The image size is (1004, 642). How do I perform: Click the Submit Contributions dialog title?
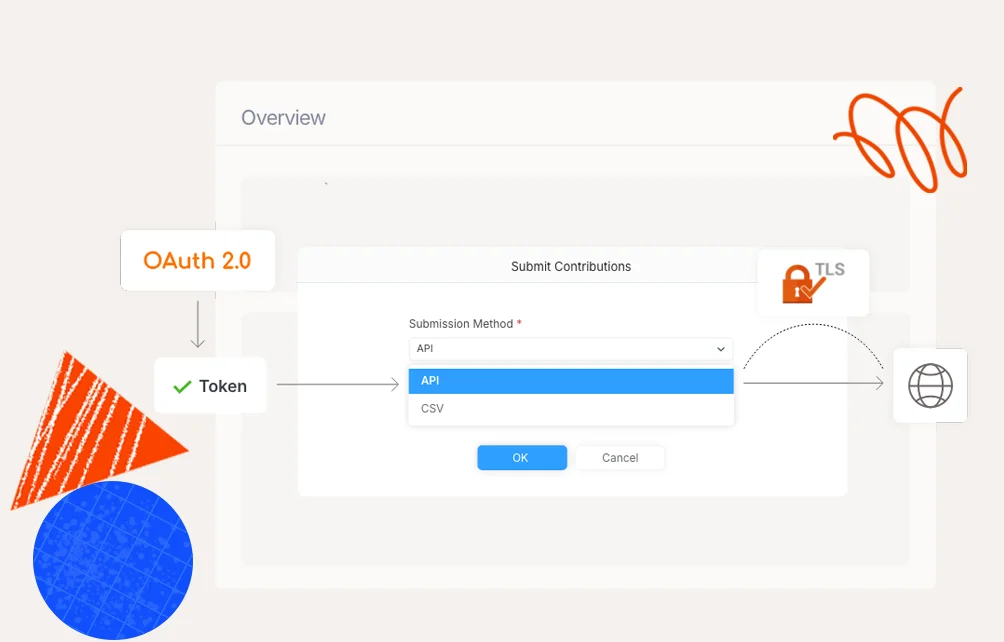click(571, 267)
